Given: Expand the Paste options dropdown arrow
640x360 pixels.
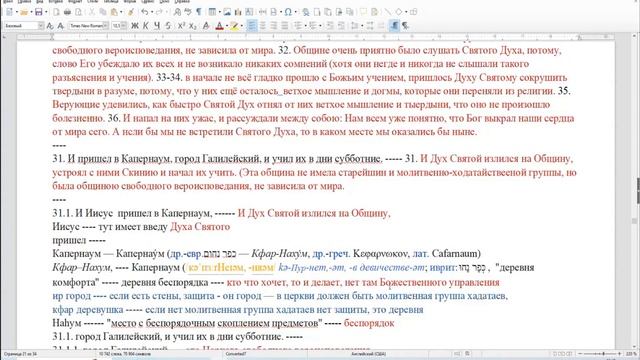Looking at the screenshot, I should 121,12.
